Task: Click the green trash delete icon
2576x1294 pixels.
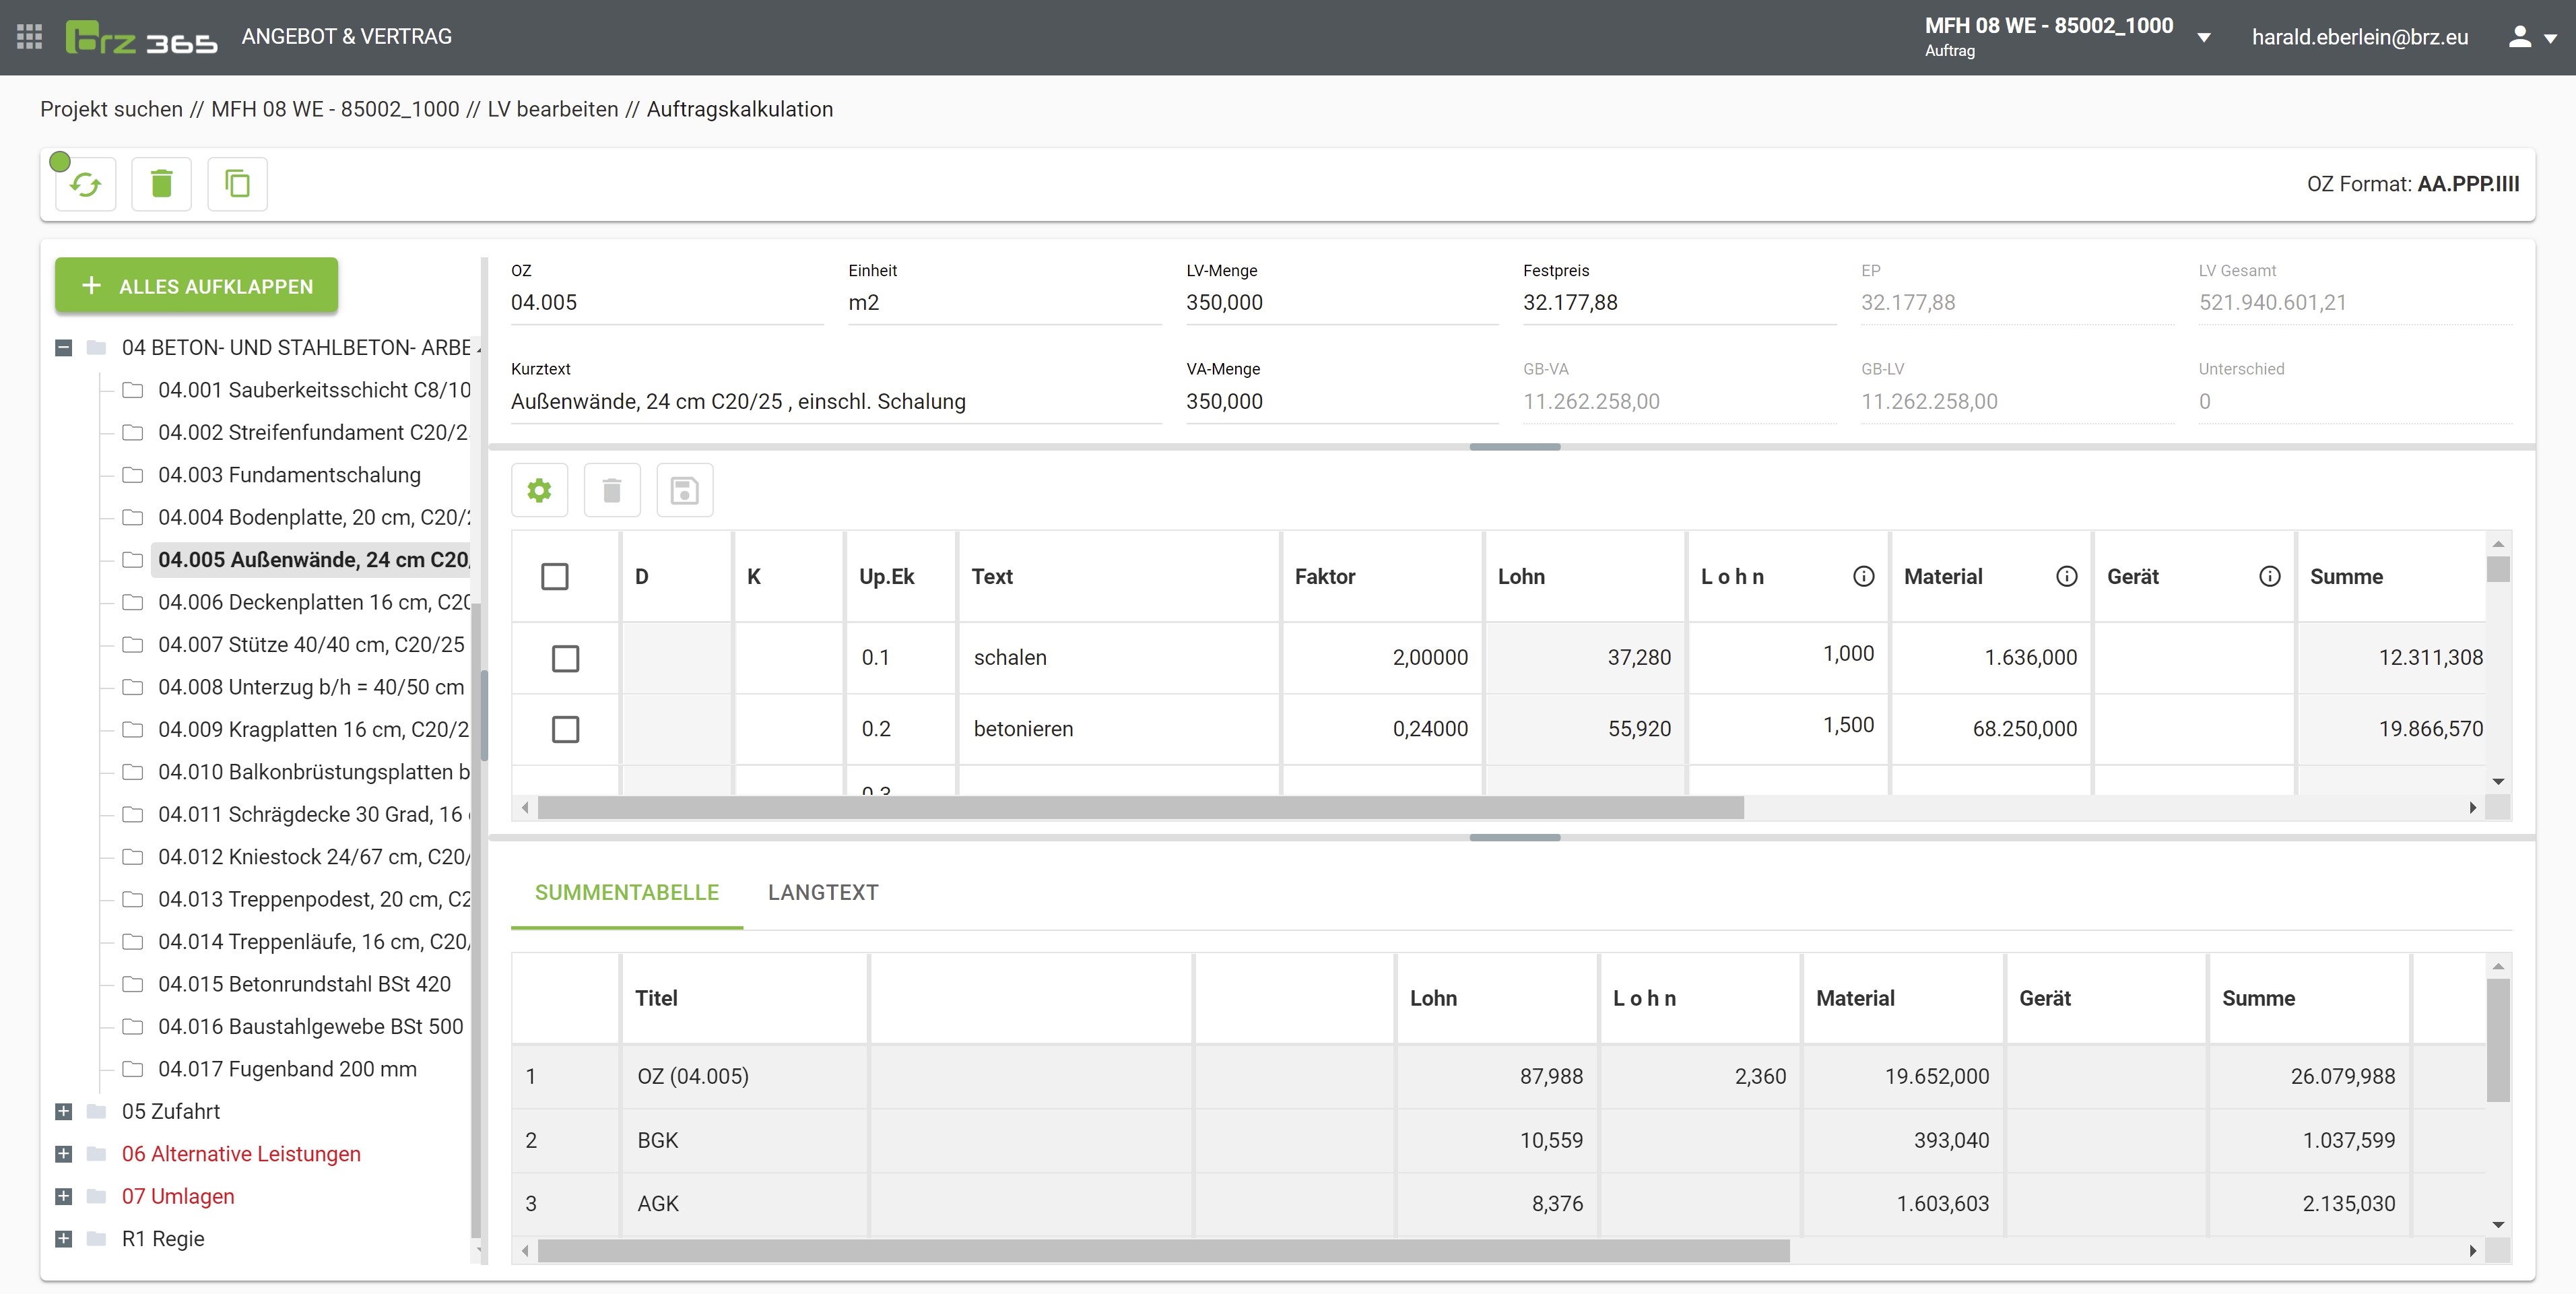Action: coord(161,184)
